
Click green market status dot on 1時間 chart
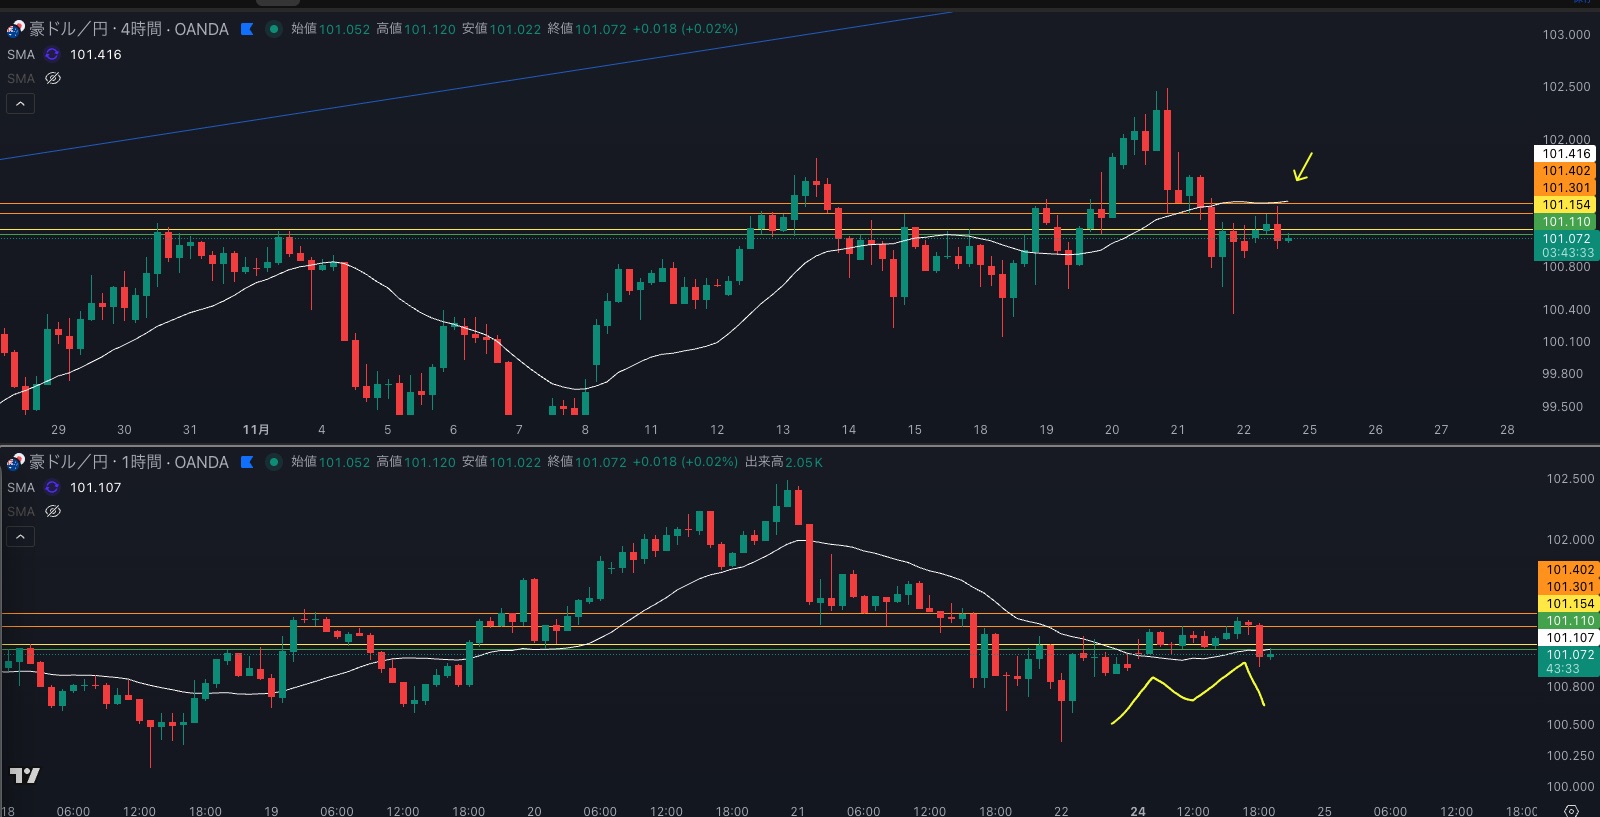tap(273, 462)
